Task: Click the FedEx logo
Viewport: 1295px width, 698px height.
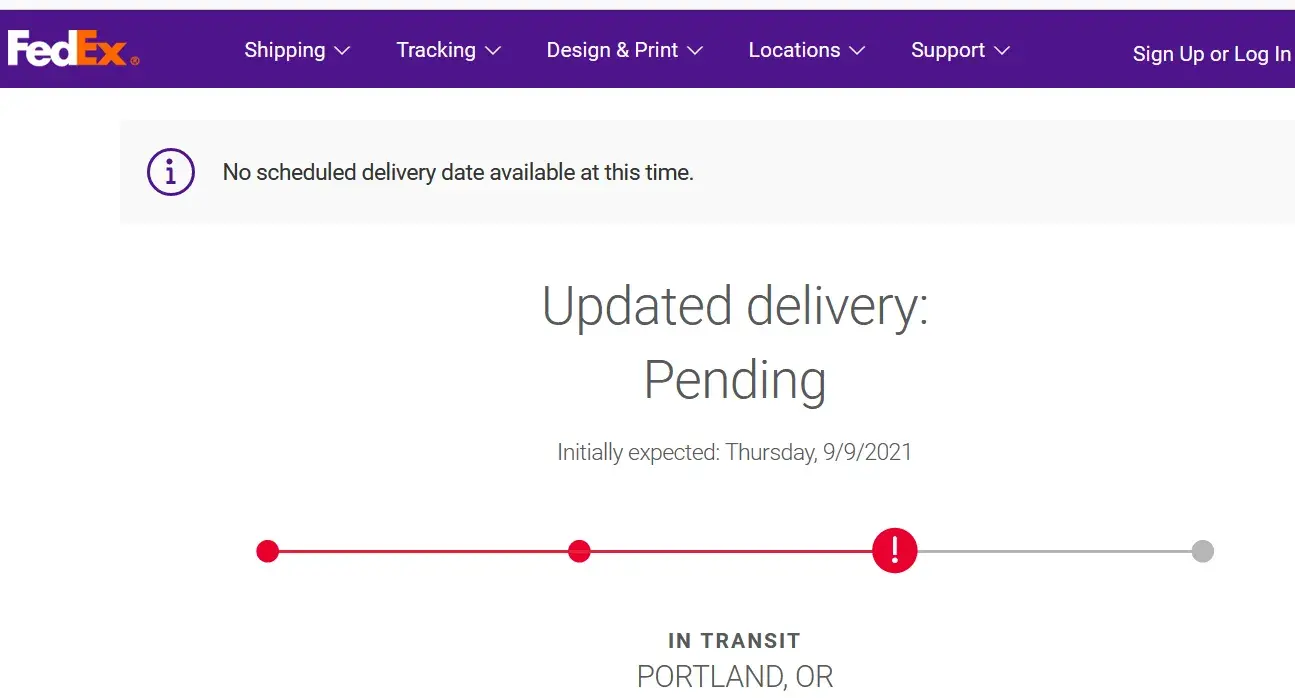Action: point(72,49)
